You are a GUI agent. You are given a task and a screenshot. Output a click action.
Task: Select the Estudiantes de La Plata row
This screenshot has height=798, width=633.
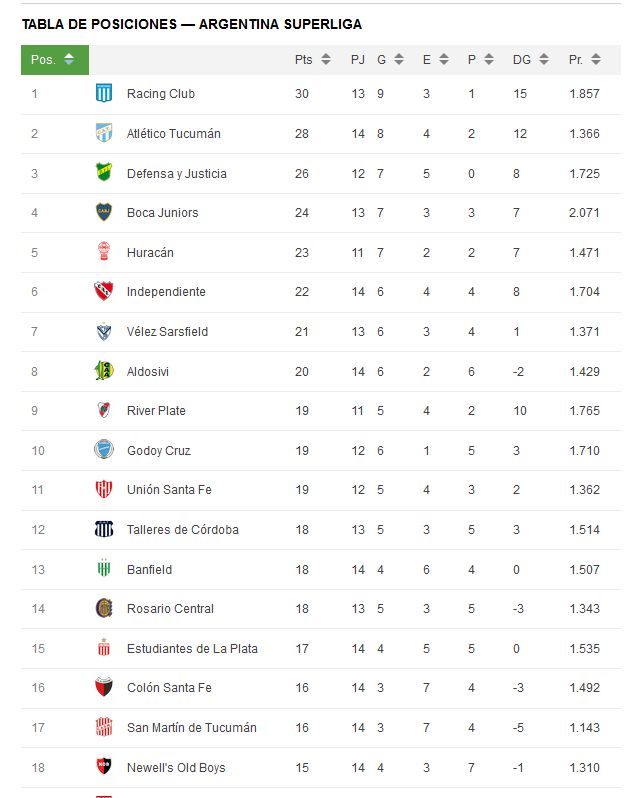click(x=321, y=648)
